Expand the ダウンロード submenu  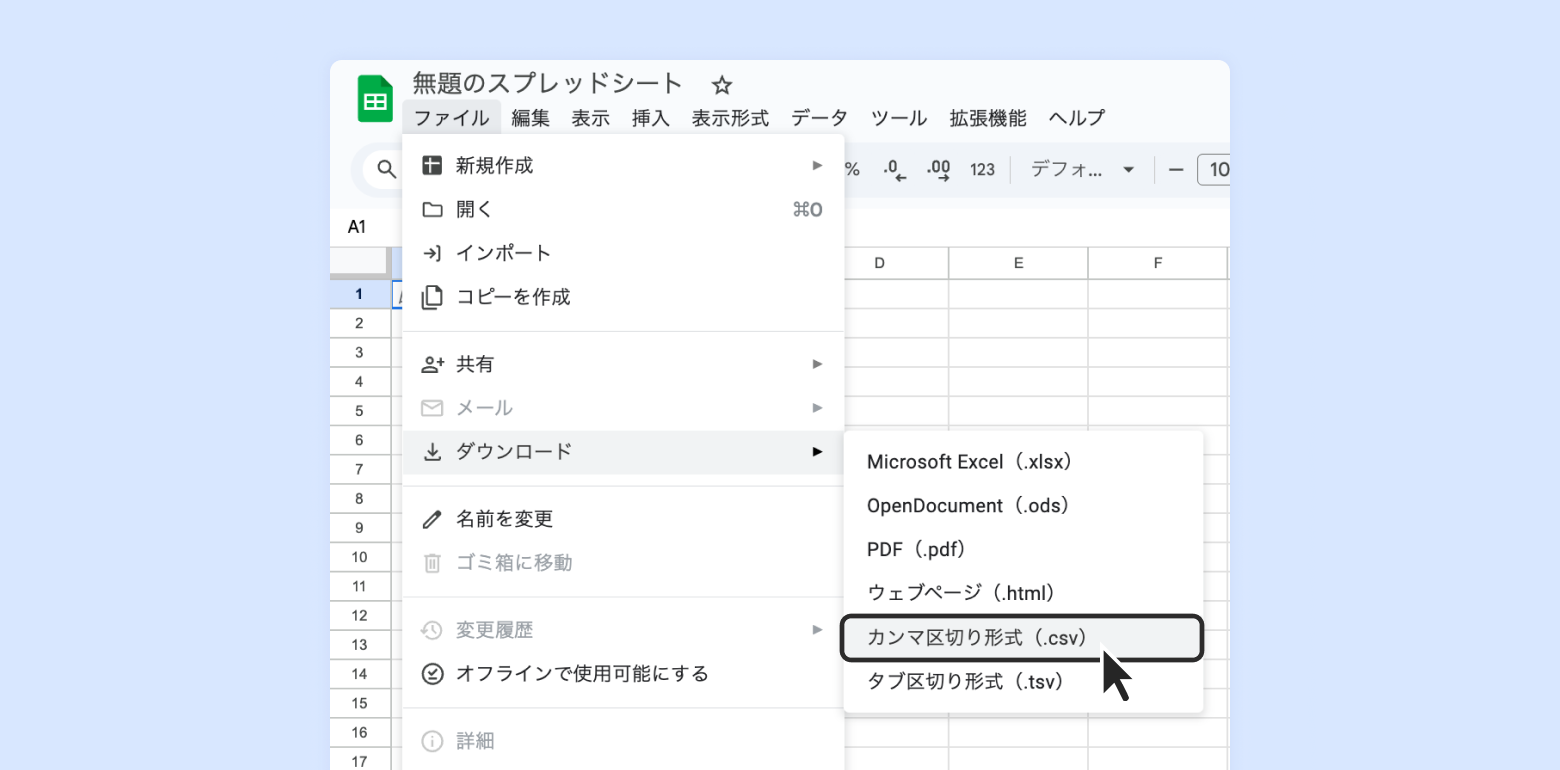[x=514, y=452]
